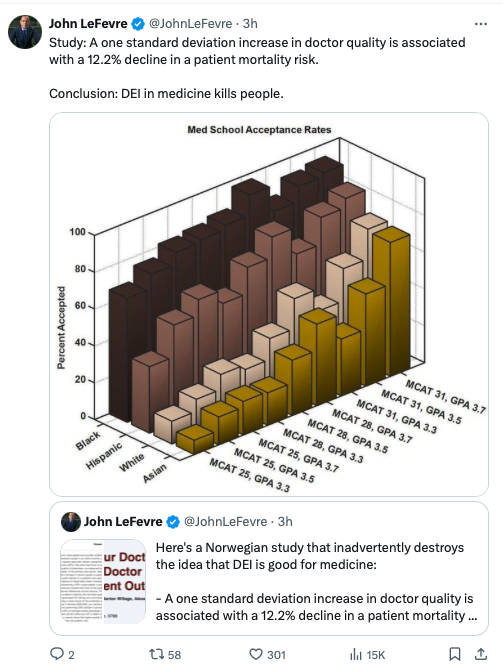
Task: Repost the tweet using the retweet icon
Action: [156, 654]
